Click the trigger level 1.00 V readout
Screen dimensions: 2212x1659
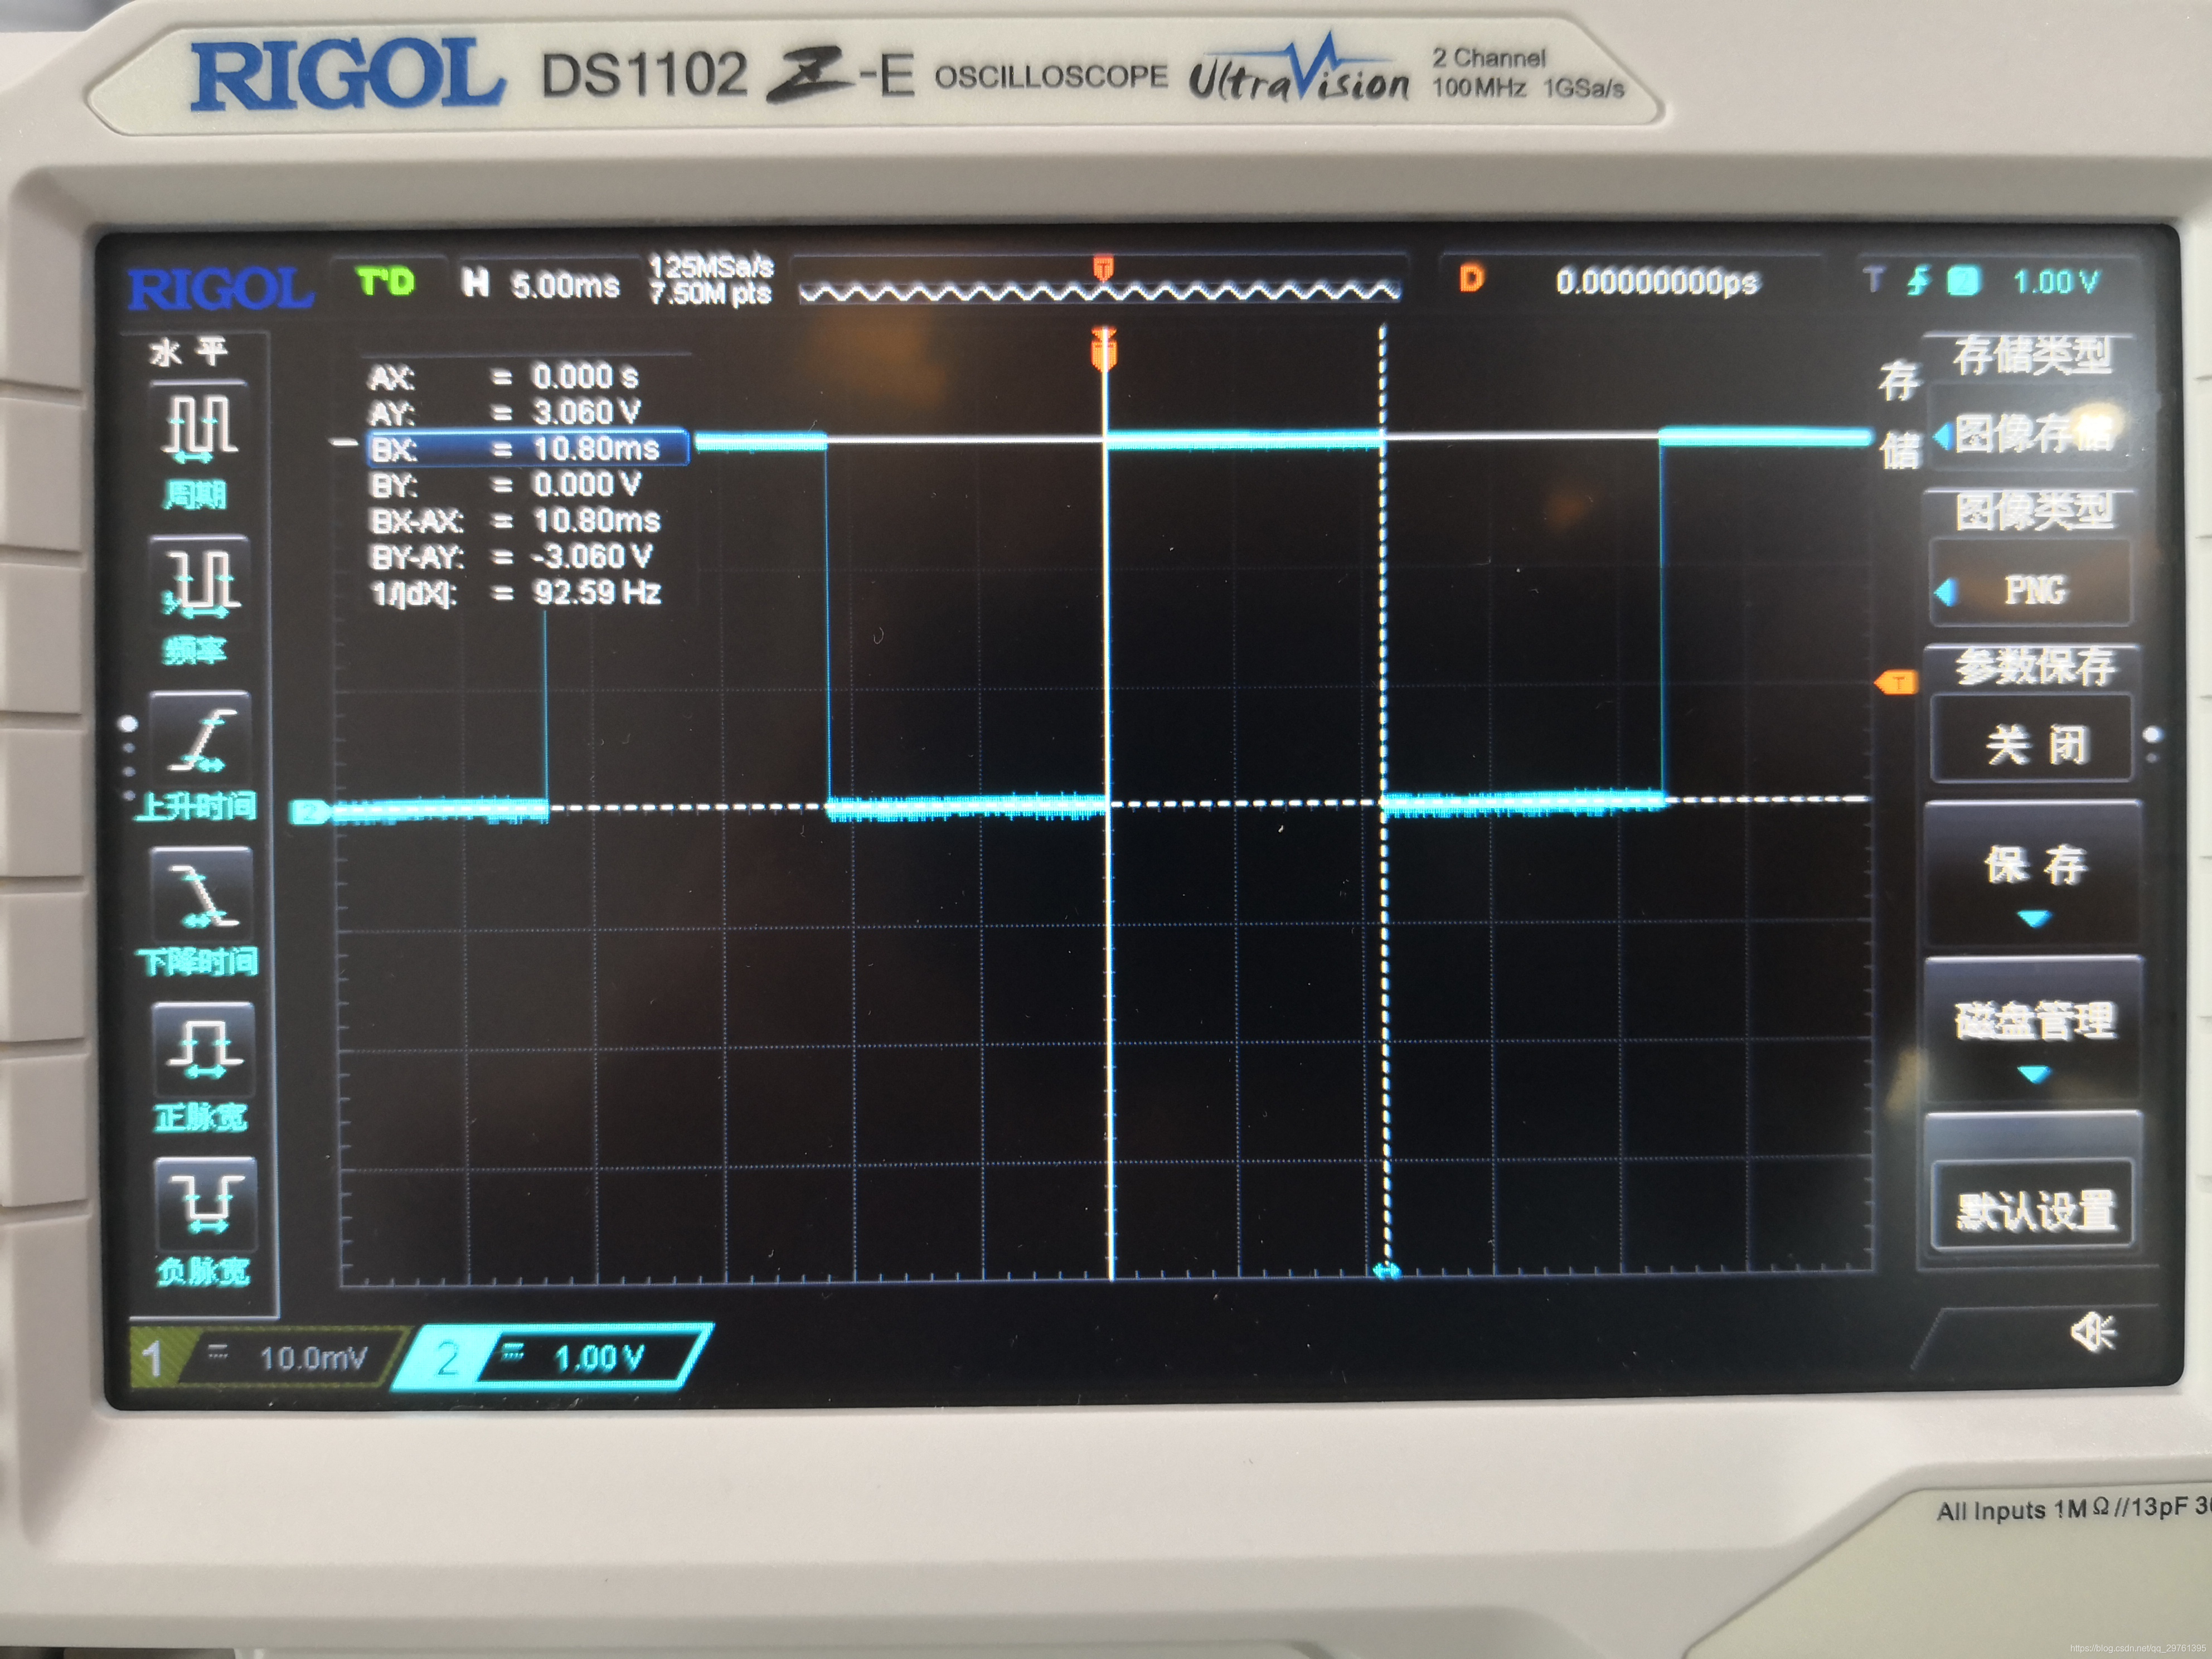[x=2055, y=282]
